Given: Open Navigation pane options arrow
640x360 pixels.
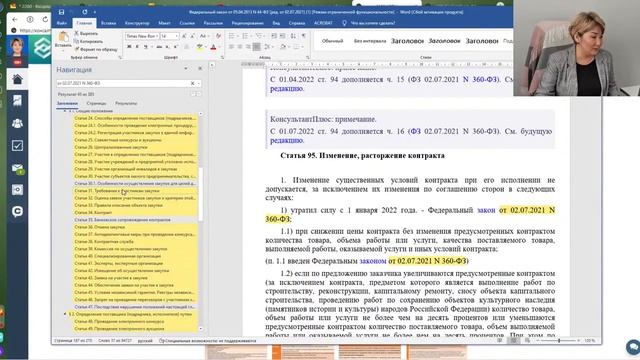Looking at the screenshot, I should click(x=186, y=69).
